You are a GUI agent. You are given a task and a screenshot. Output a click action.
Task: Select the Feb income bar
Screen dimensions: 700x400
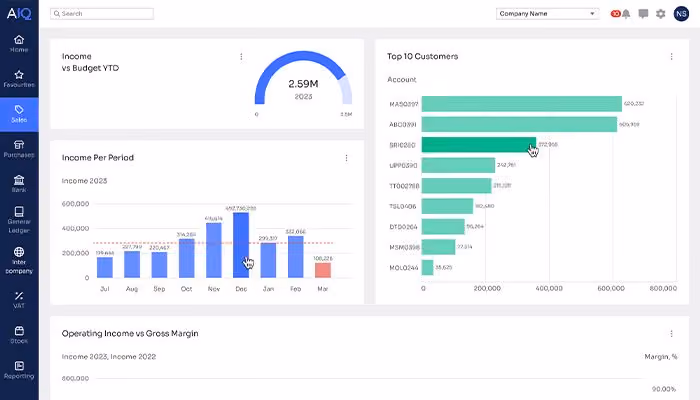(296, 257)
